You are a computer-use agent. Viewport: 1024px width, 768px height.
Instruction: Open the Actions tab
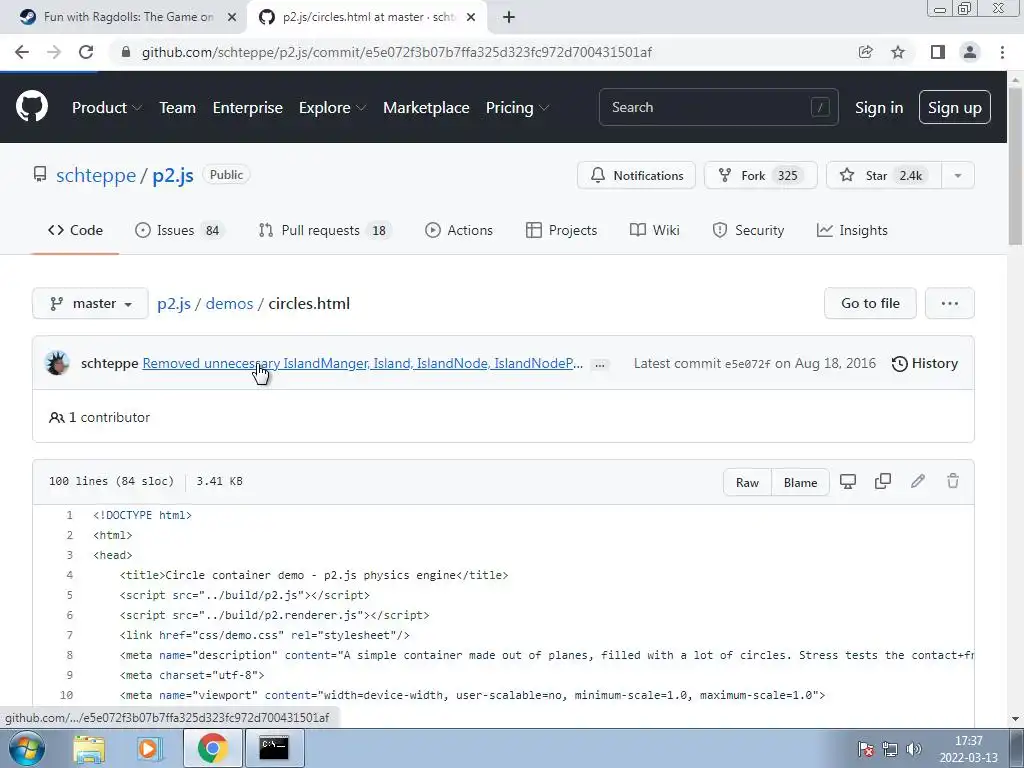(x=458, y=231)
